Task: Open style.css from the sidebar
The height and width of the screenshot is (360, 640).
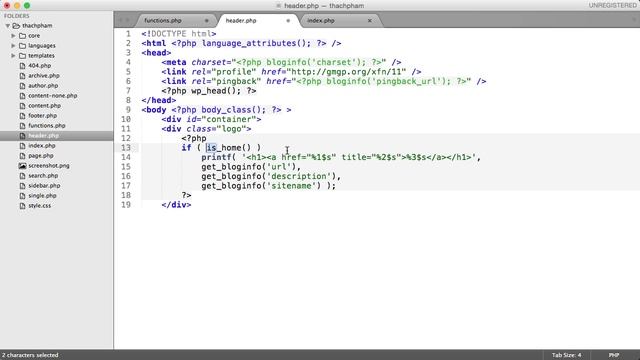Action: [x=40, y=206]
